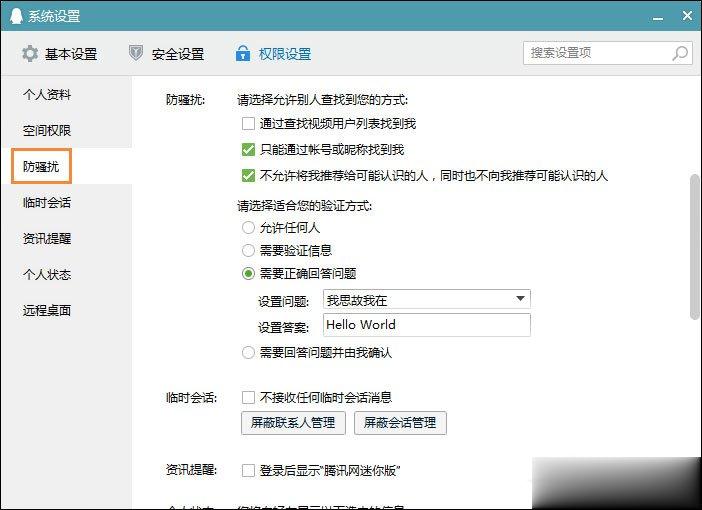Uncheck 不允许将我推荐给可能认识的人 checkbox
The image size is (702, 510).
(248, 175)
